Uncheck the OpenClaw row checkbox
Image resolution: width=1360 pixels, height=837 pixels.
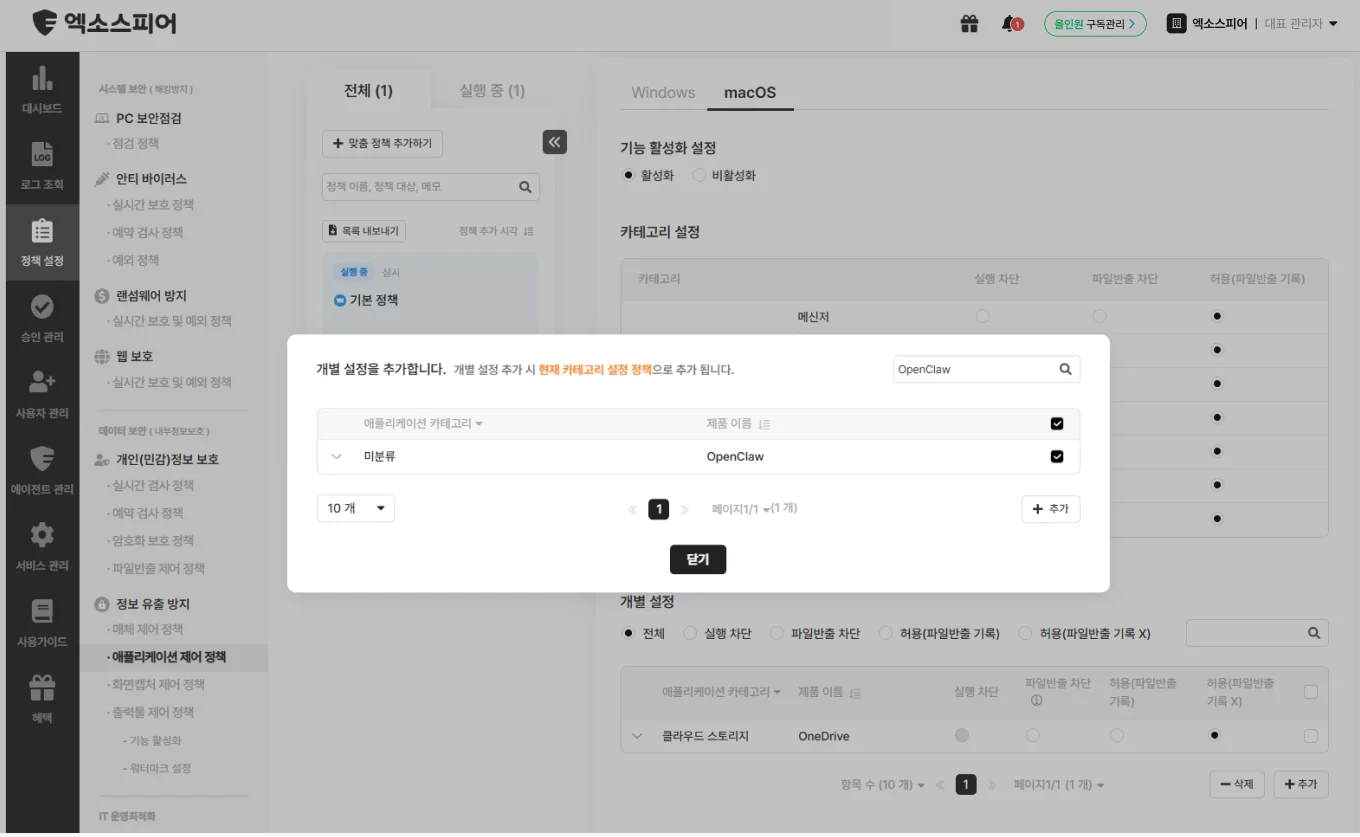coord(1056,454)
